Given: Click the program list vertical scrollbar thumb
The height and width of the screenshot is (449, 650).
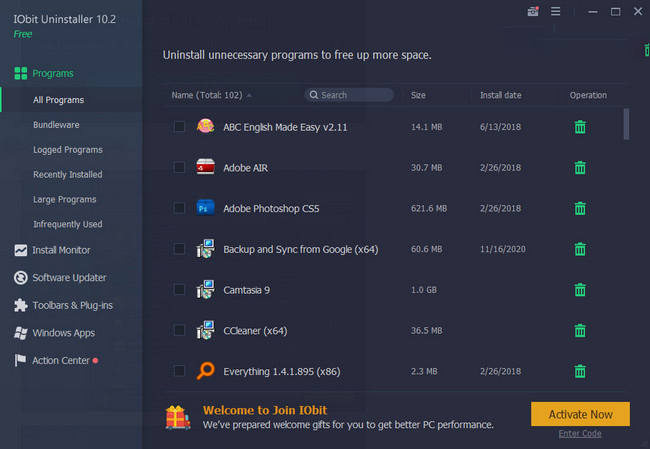Looking at the screenshot, I should (x=626, y=124).
